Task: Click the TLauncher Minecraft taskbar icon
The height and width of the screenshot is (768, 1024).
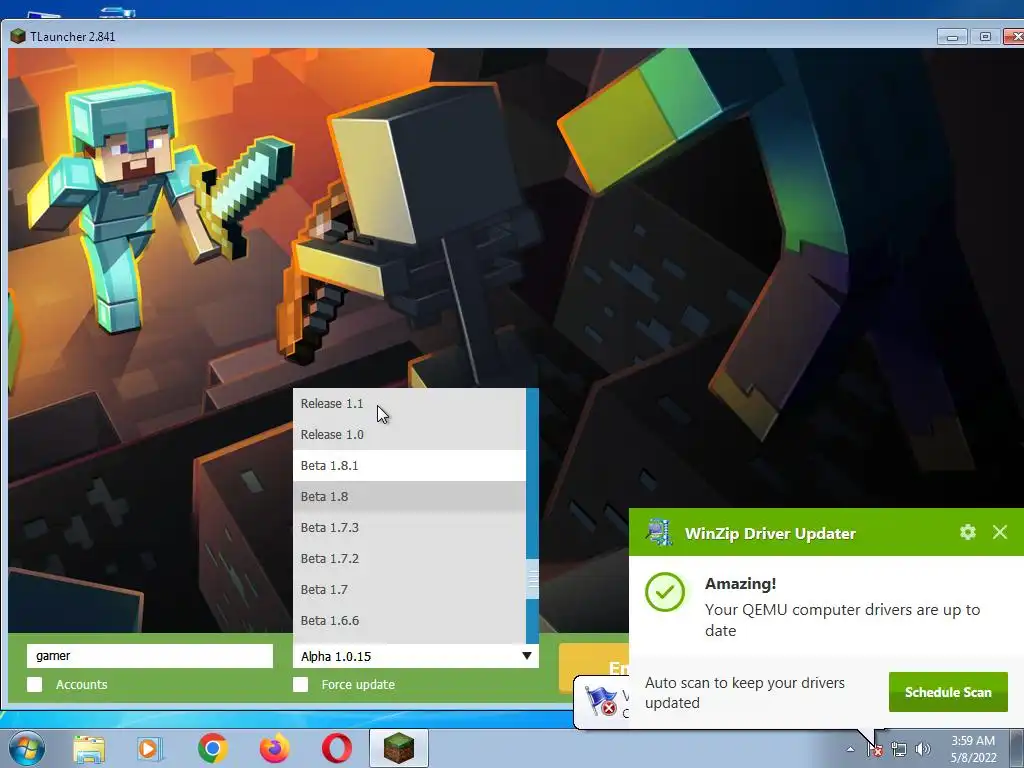Action: click(x=399, y=748)
